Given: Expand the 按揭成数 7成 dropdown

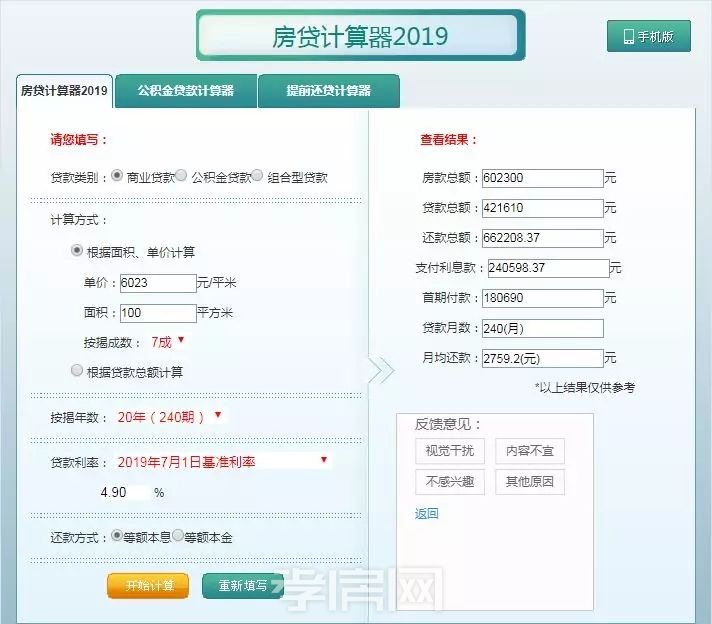Looking at the screenshot, I should (x=168, y=341).
